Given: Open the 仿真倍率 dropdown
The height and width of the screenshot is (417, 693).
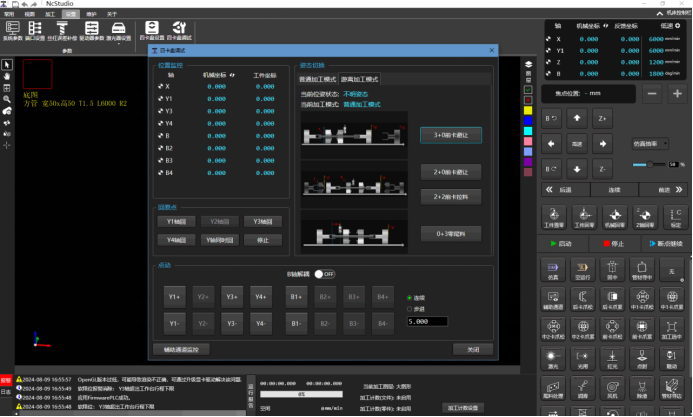Looking at the screenshot, I should (x=650, y=144).
